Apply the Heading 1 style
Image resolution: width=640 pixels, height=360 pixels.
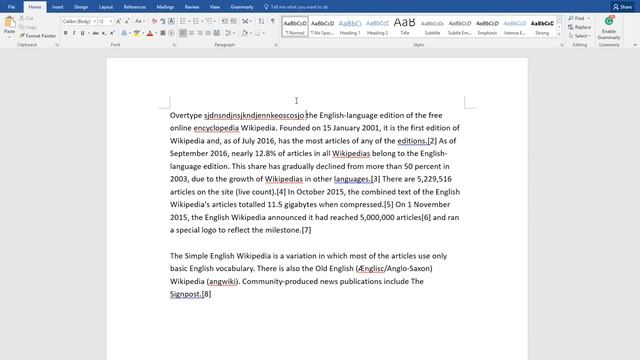point(350,27)
